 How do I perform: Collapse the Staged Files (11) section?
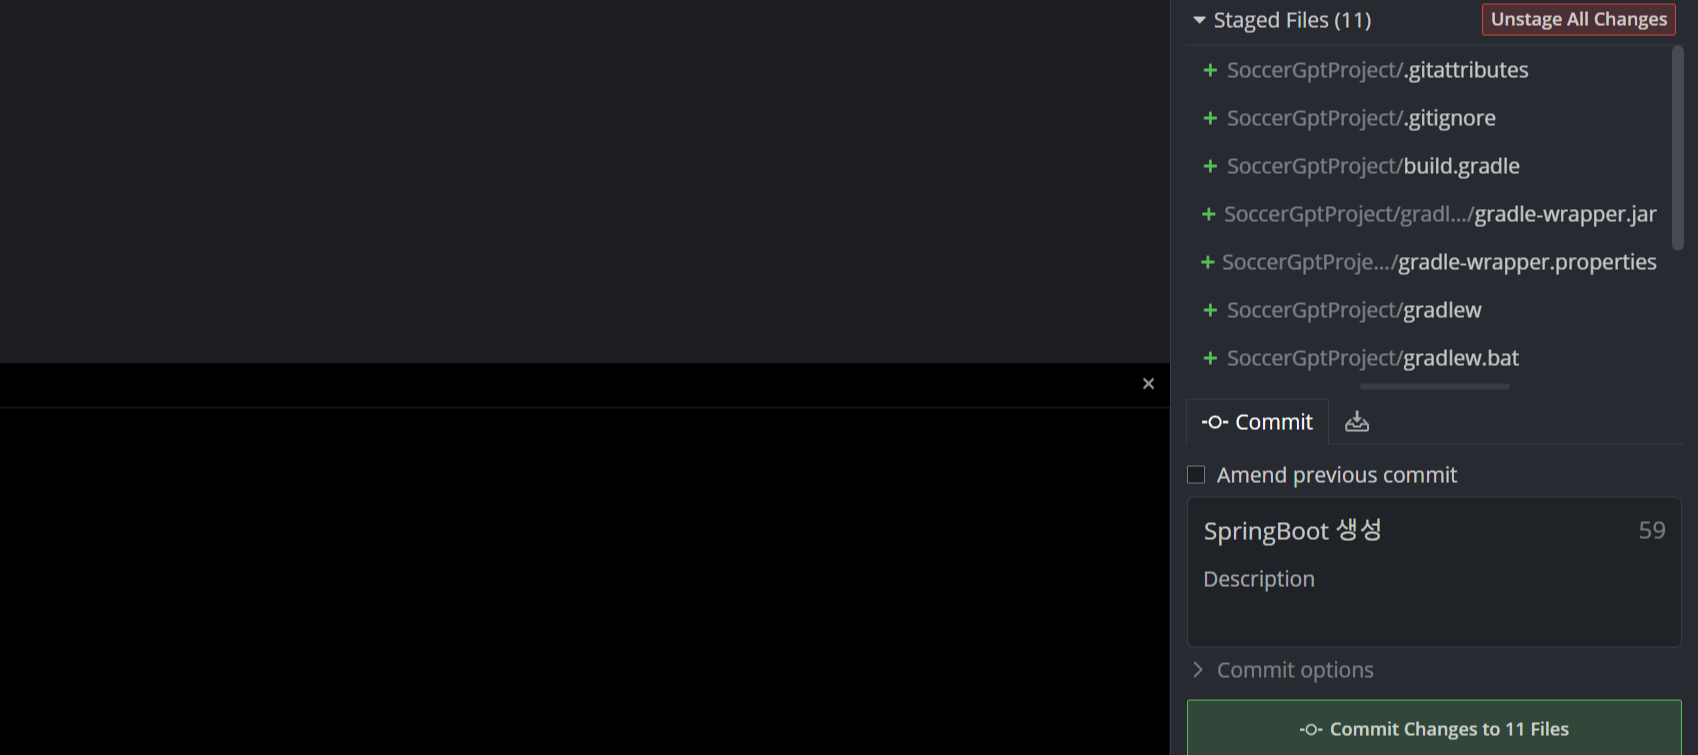(x=1199, y=20)
